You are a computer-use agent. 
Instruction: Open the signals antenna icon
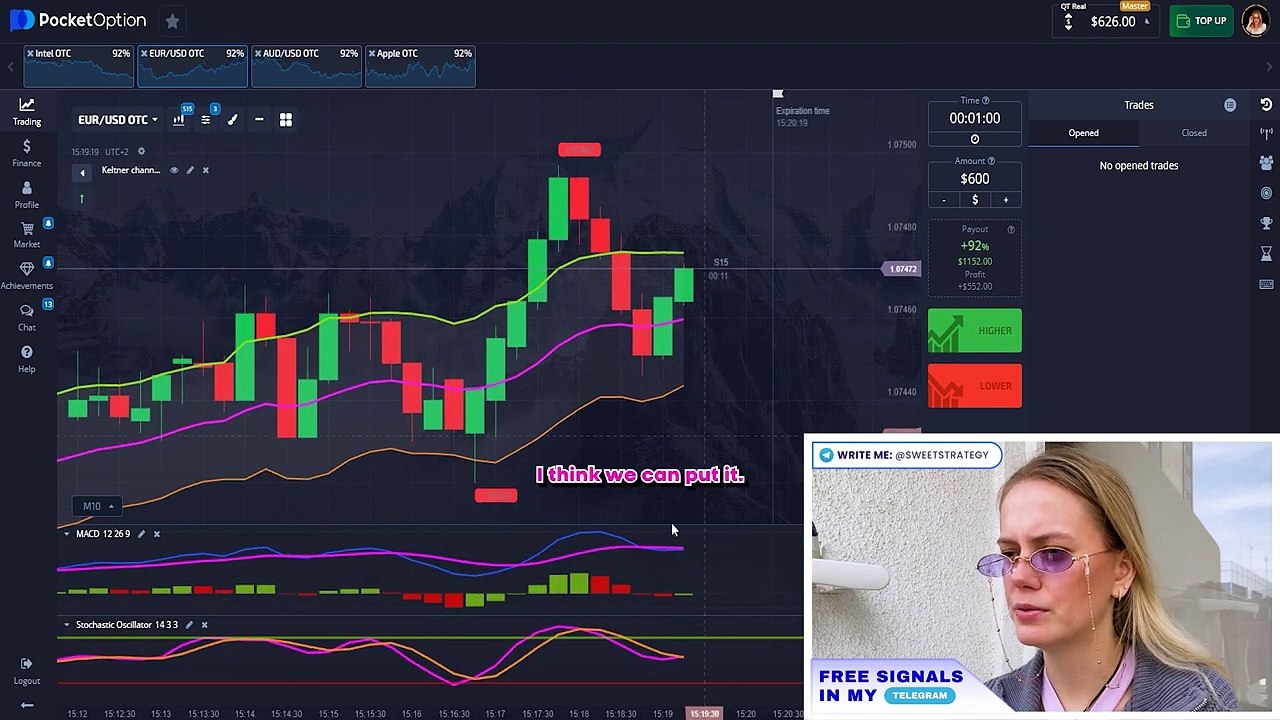pos(1266,133)
